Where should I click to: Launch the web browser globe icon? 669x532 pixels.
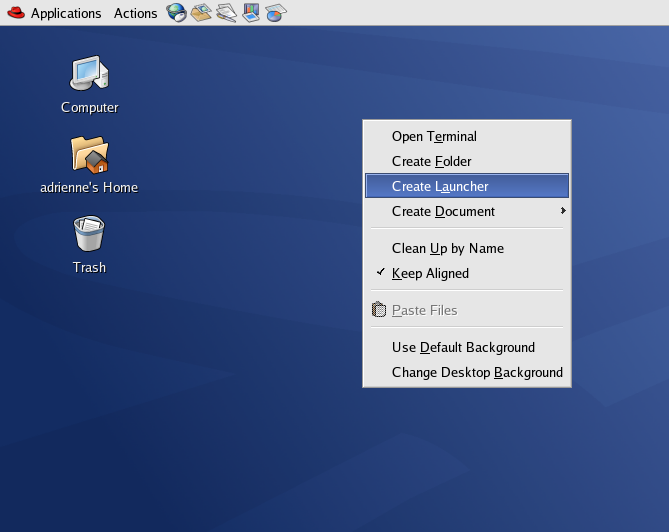tap(176, 13)
